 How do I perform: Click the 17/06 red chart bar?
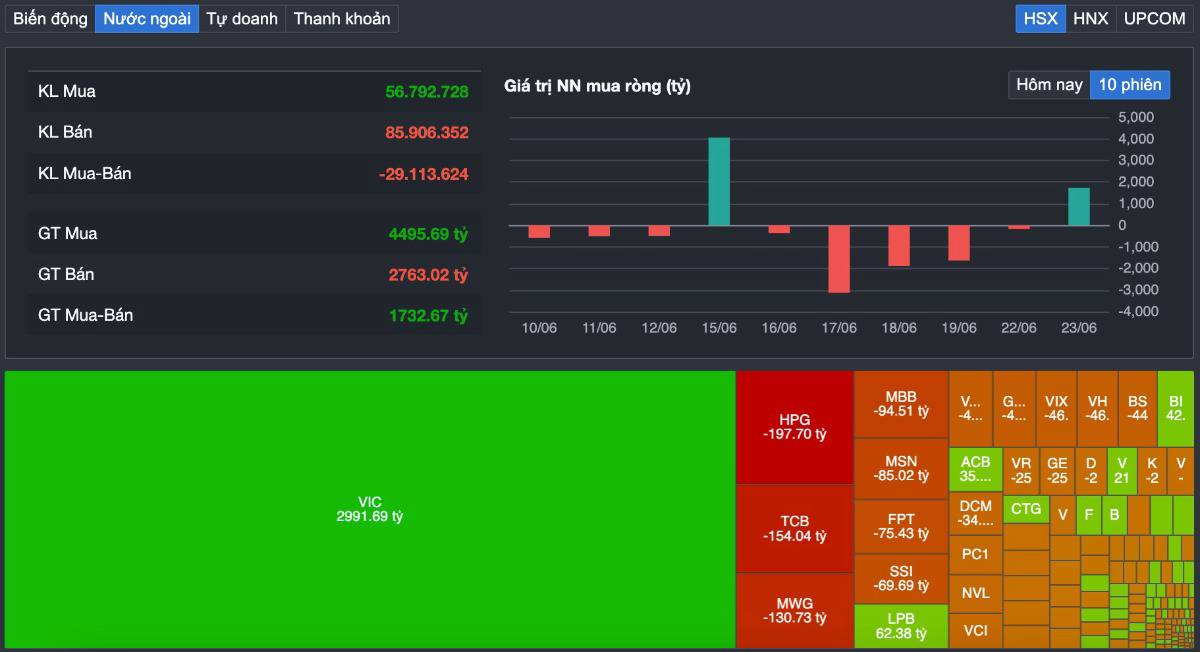(x=839, y=258)
